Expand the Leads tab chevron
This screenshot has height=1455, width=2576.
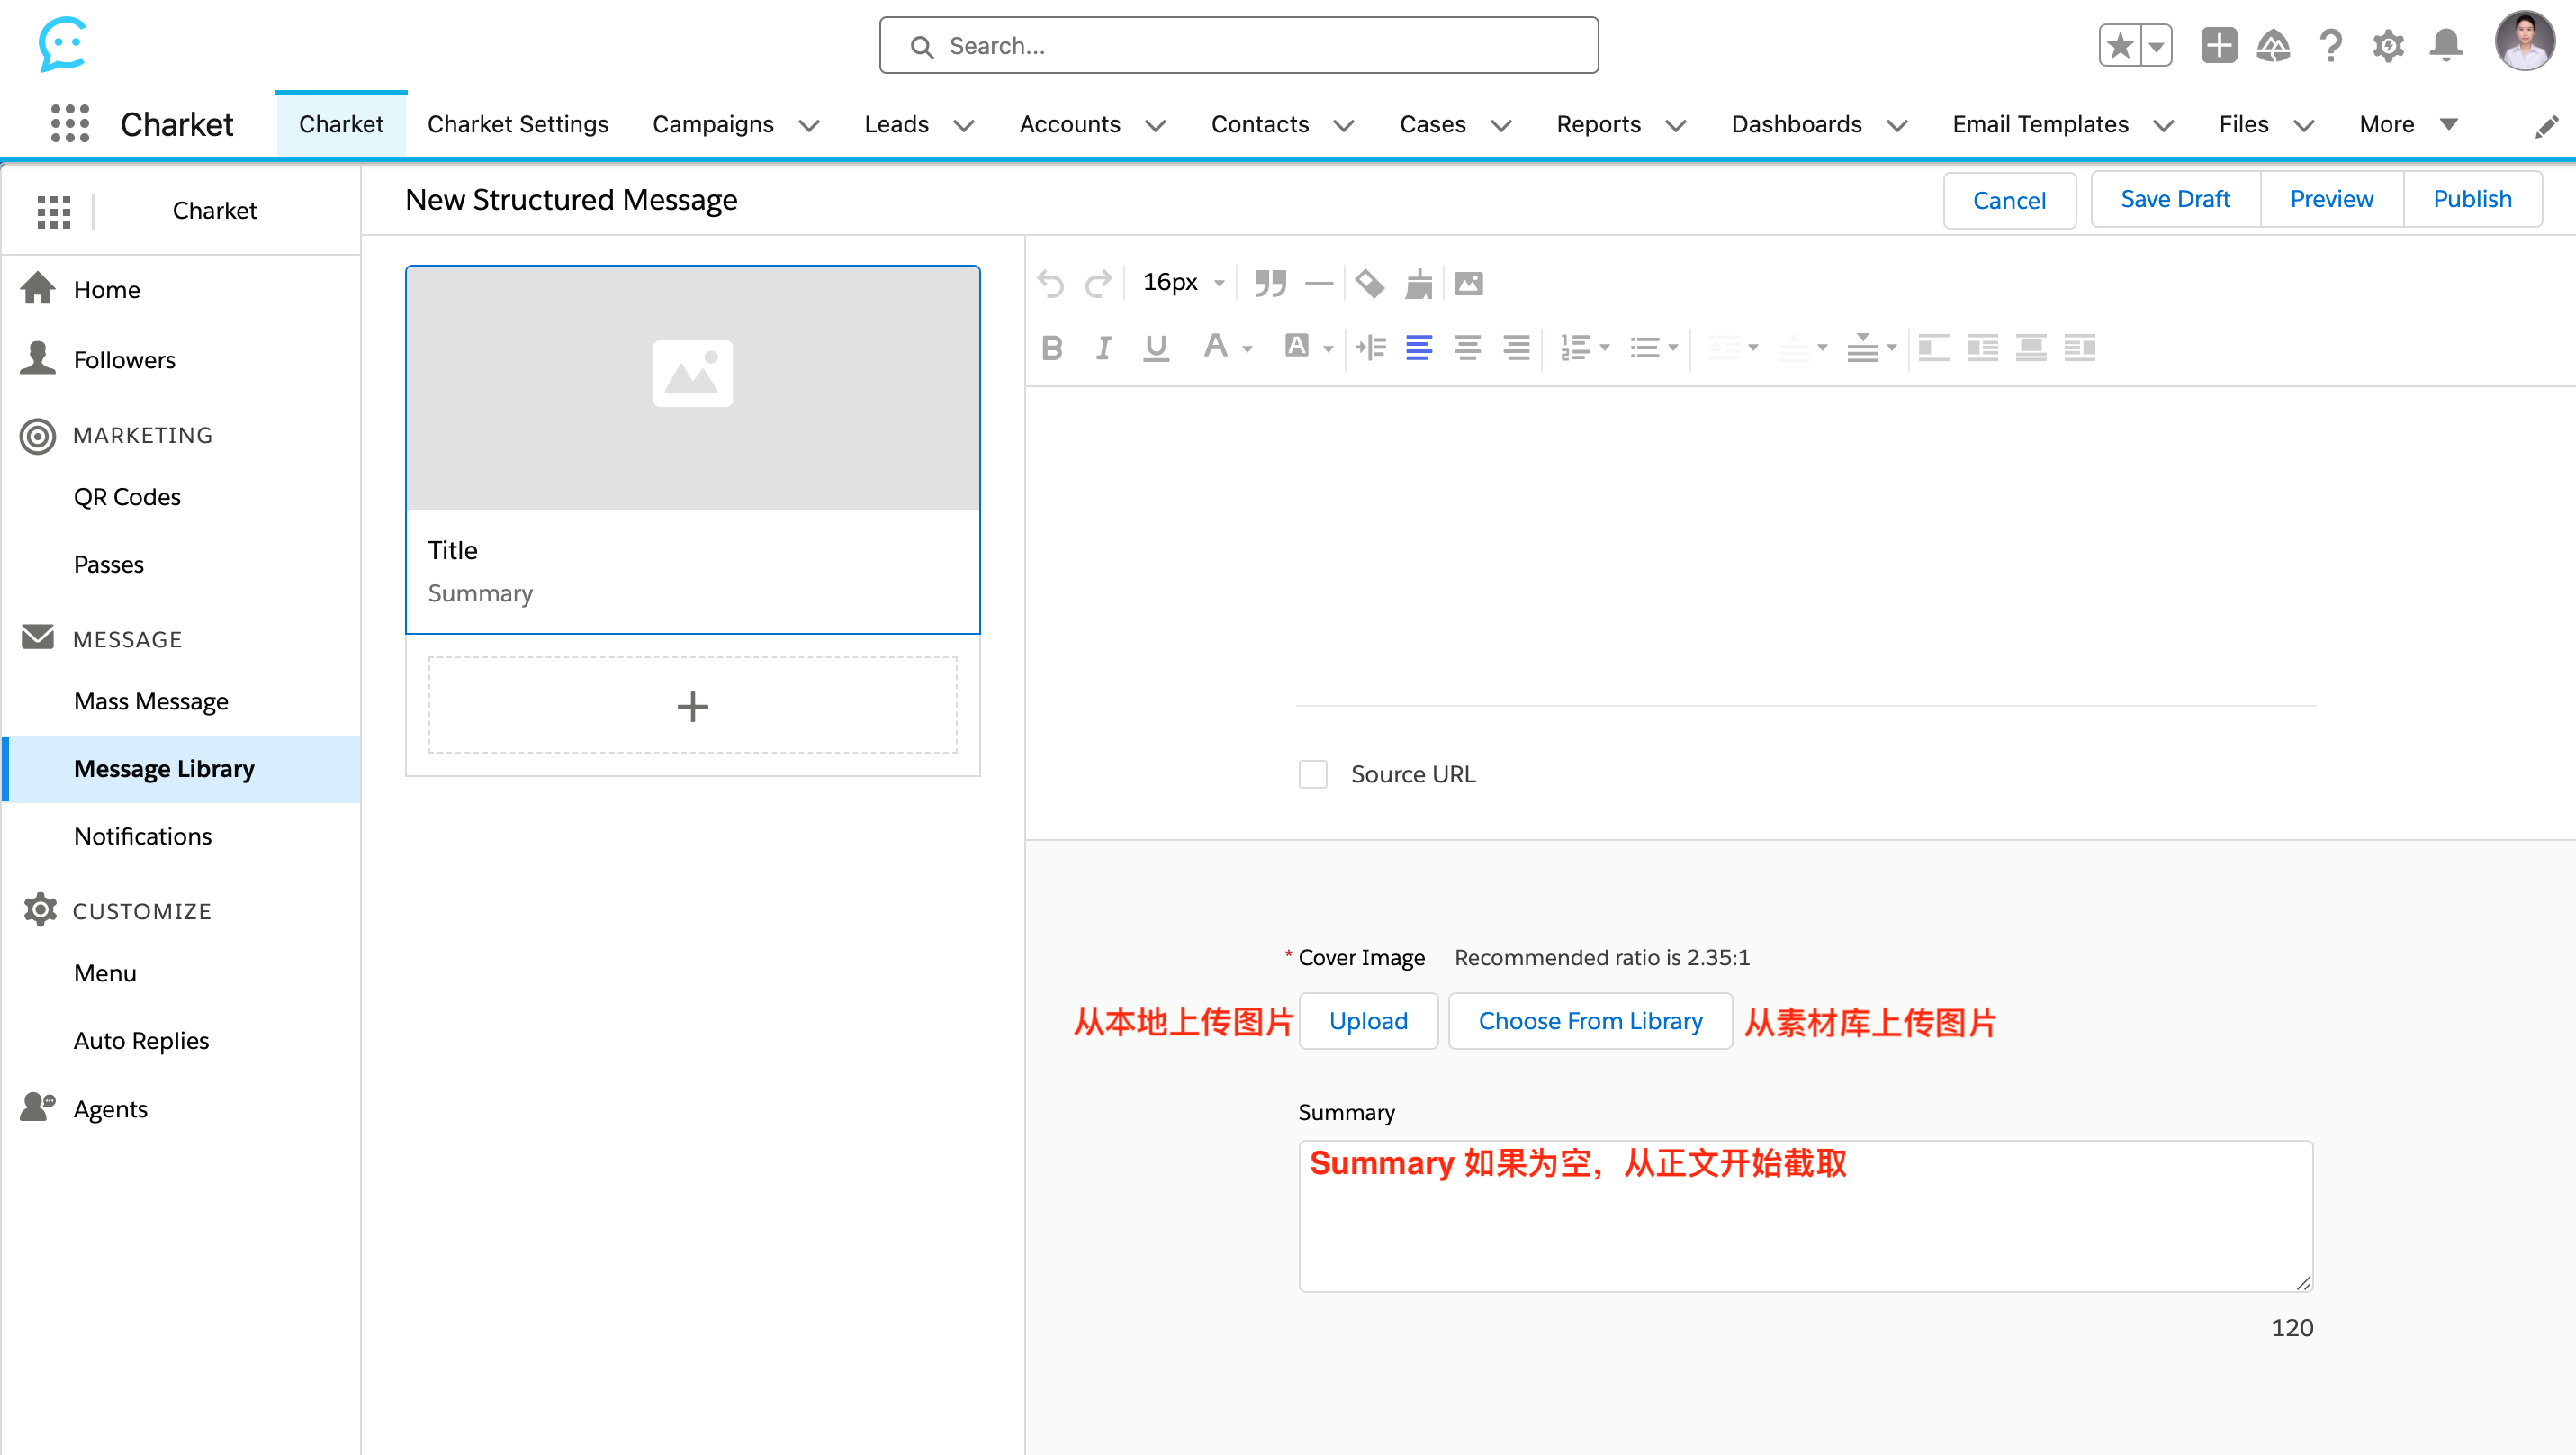pyautogui.click(x=963, y=125)
